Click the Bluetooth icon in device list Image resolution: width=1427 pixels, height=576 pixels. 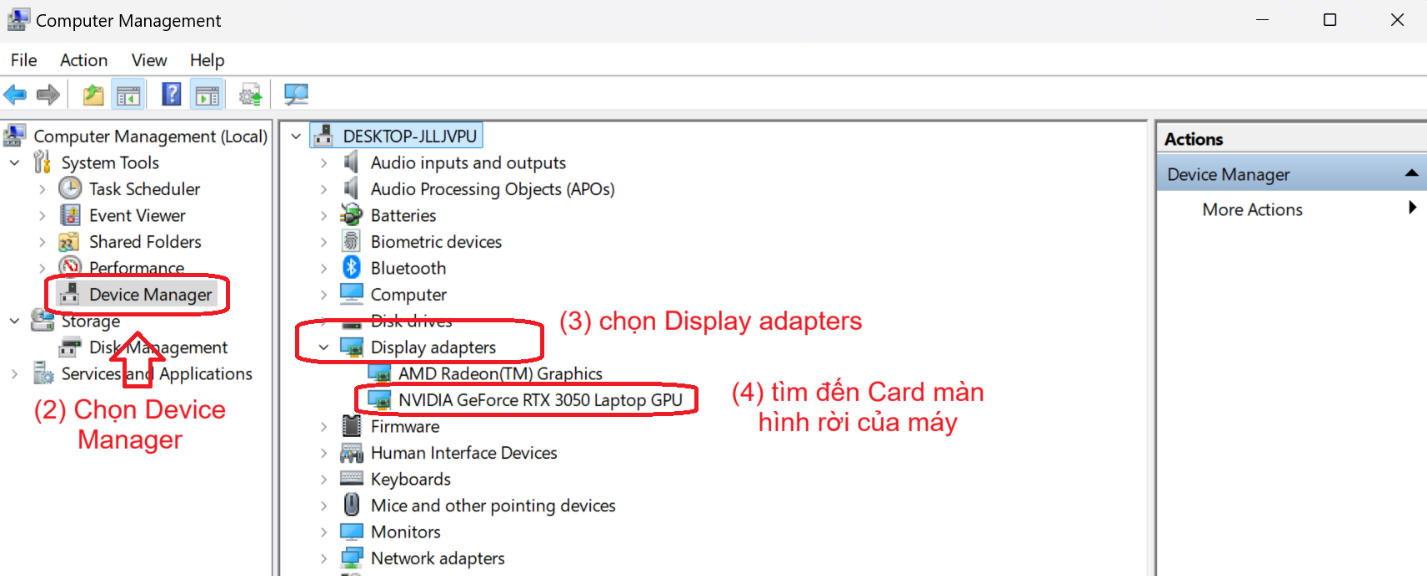click(351, 268)
